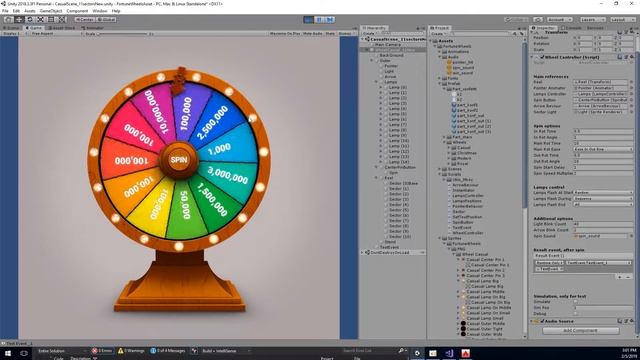The height and width of the screenshot is (360, 640).
Task: Open the Gizmos dropdown
Action: 346,33
